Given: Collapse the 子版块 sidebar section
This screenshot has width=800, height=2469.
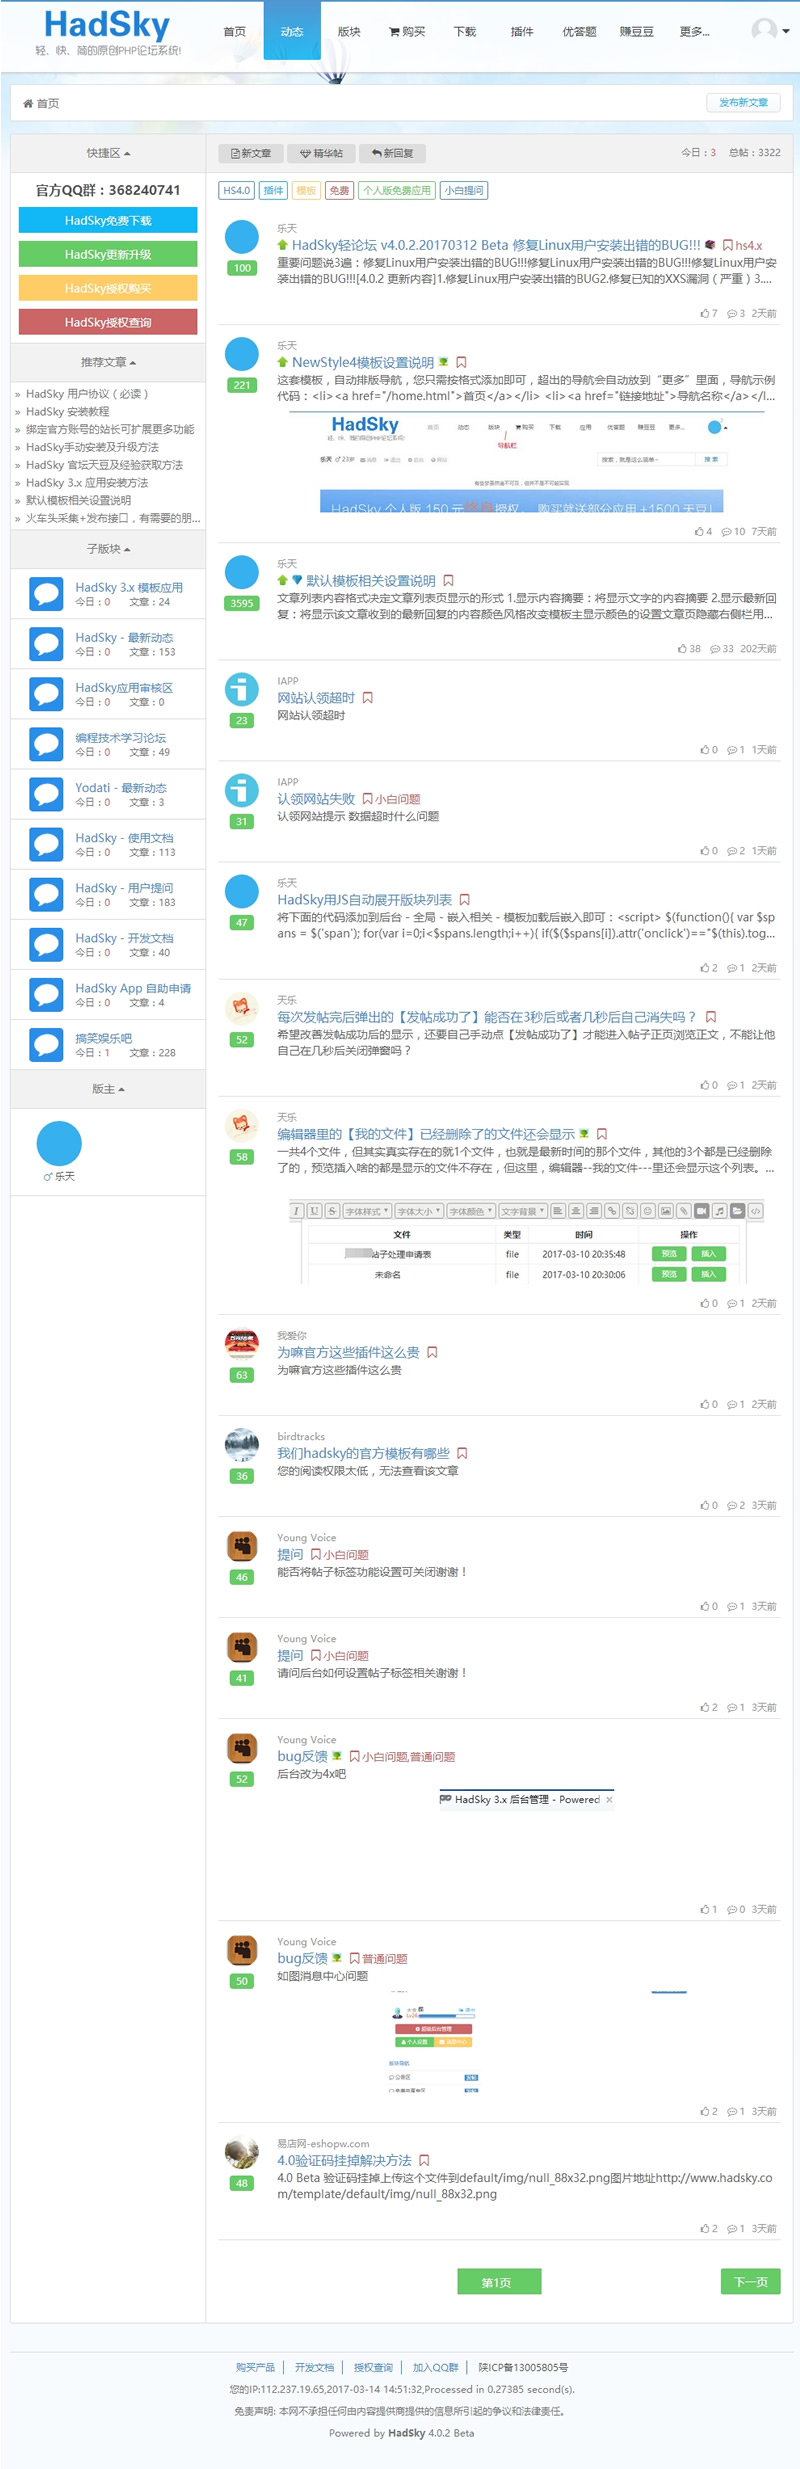Looking at the screenshot, I should 108,549.
